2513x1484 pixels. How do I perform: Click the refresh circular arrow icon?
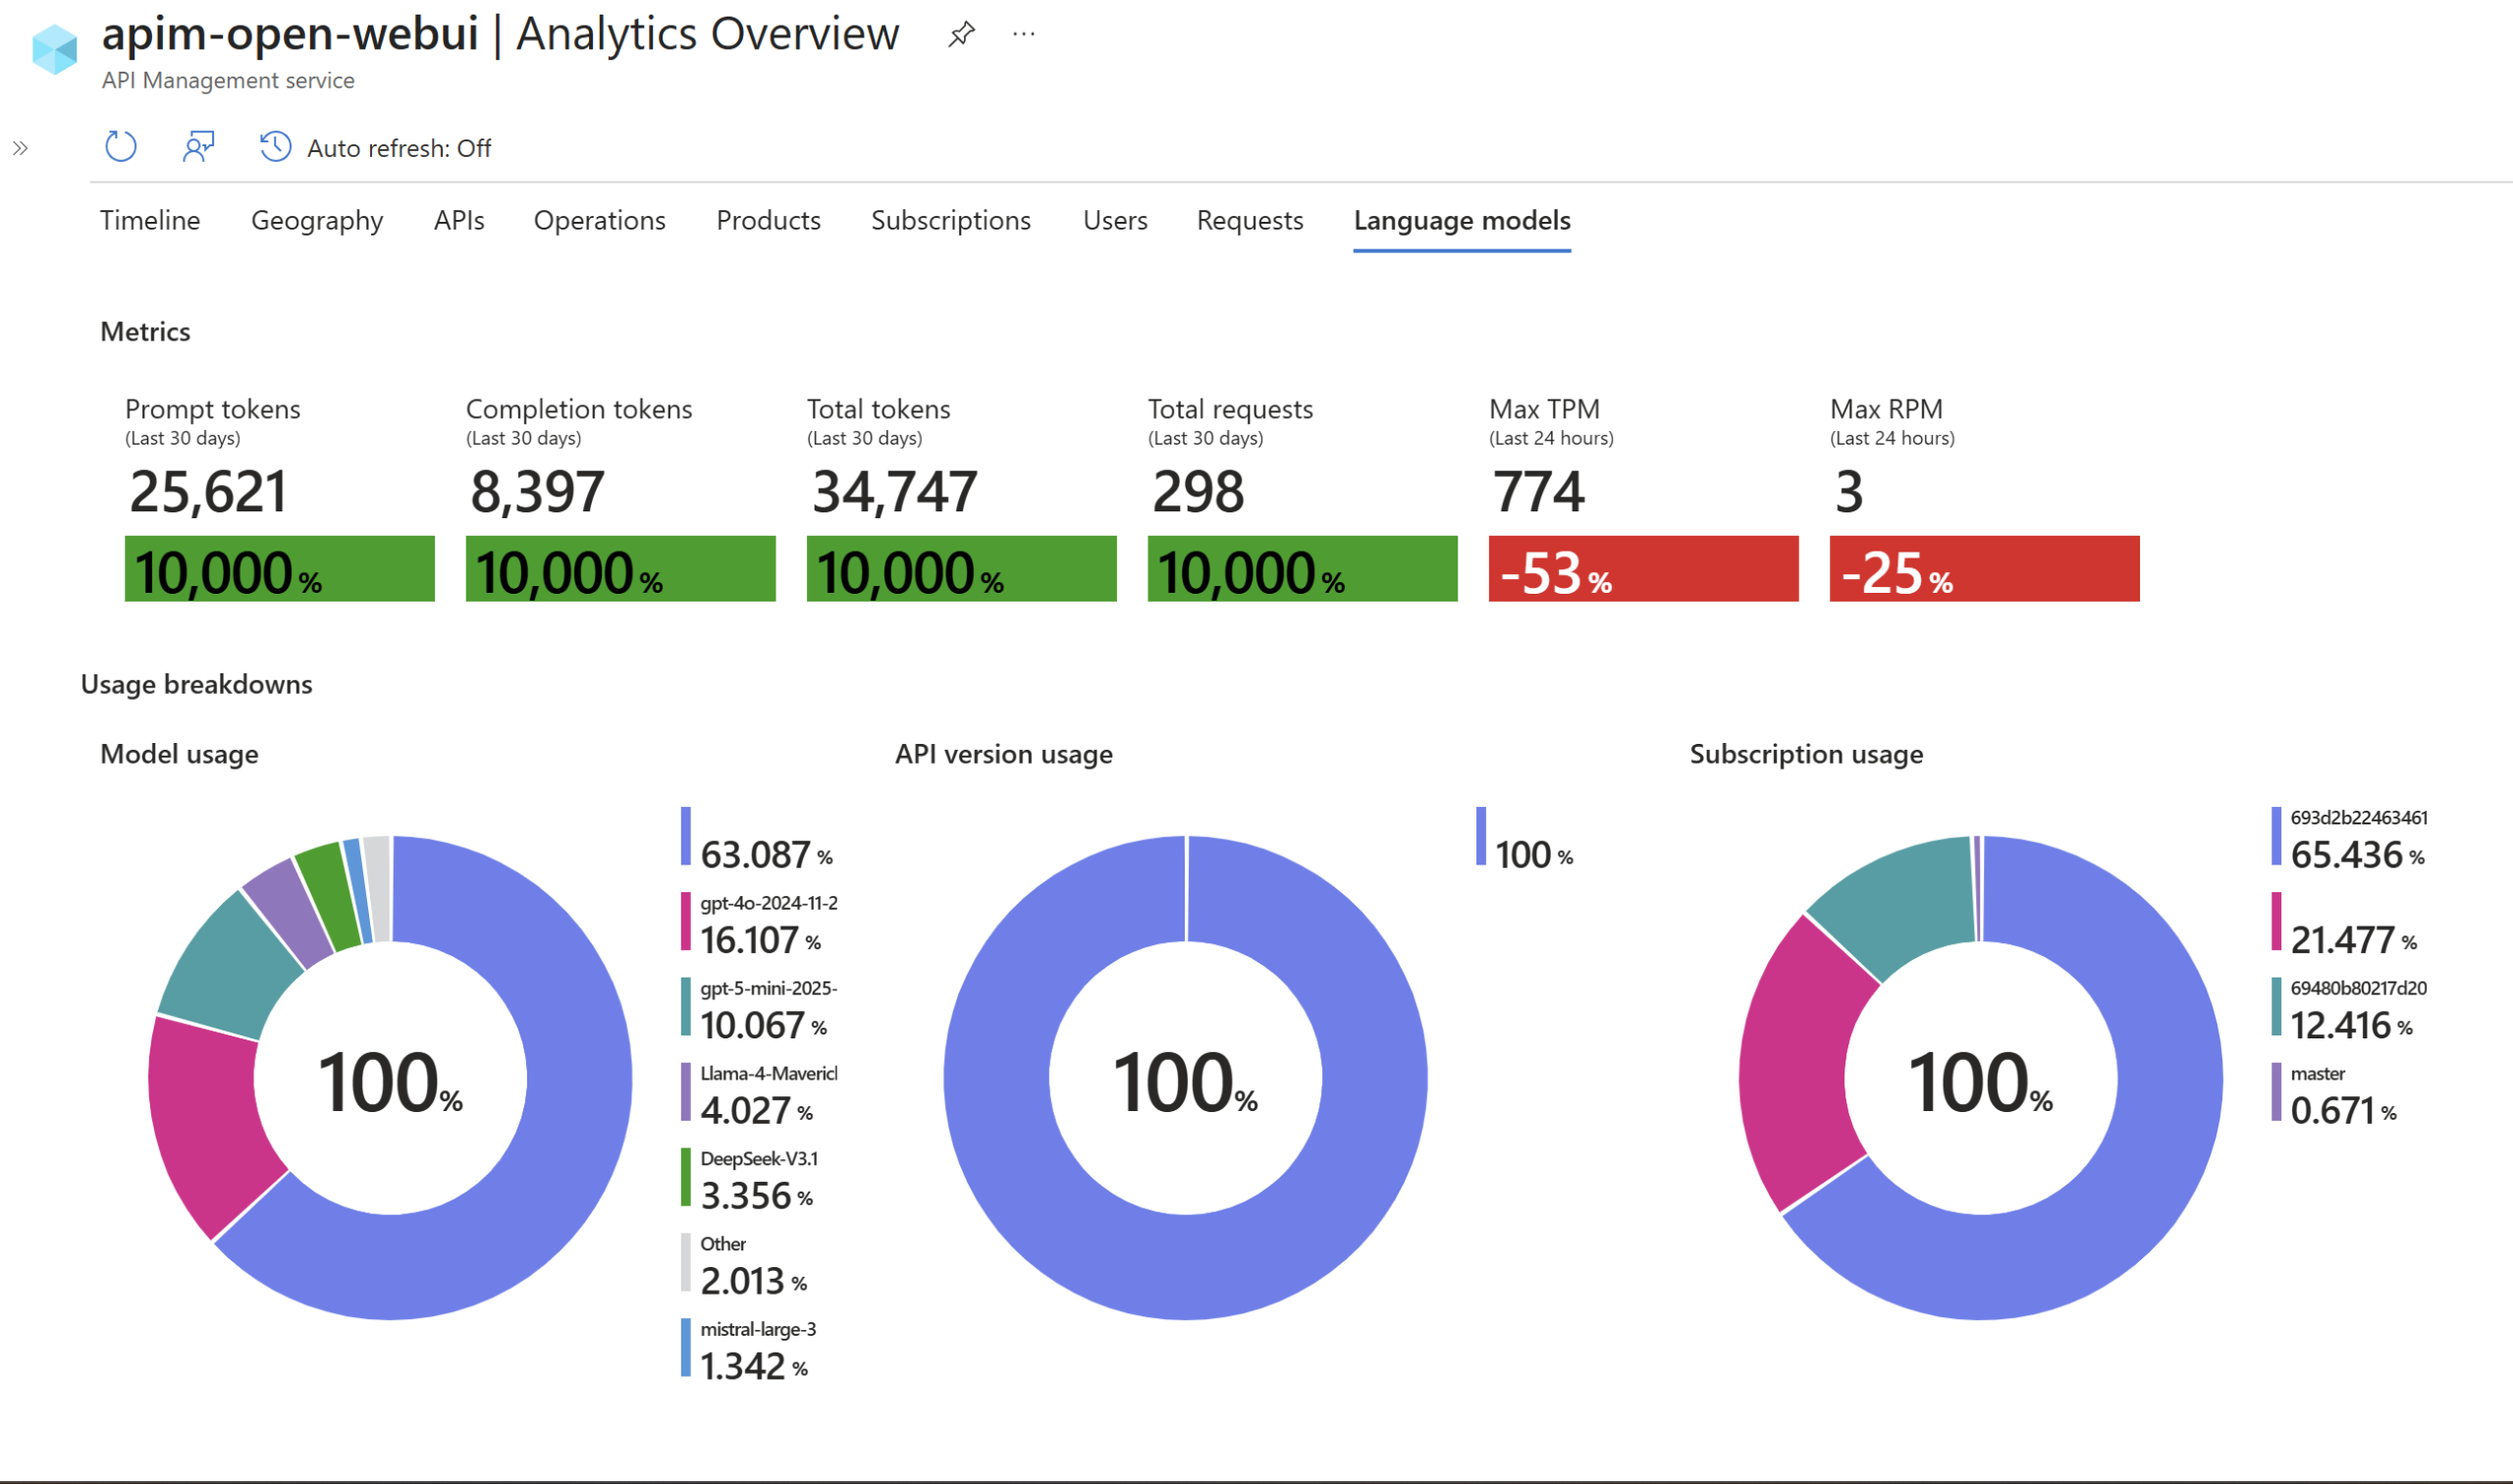click(x=120, y=147)
